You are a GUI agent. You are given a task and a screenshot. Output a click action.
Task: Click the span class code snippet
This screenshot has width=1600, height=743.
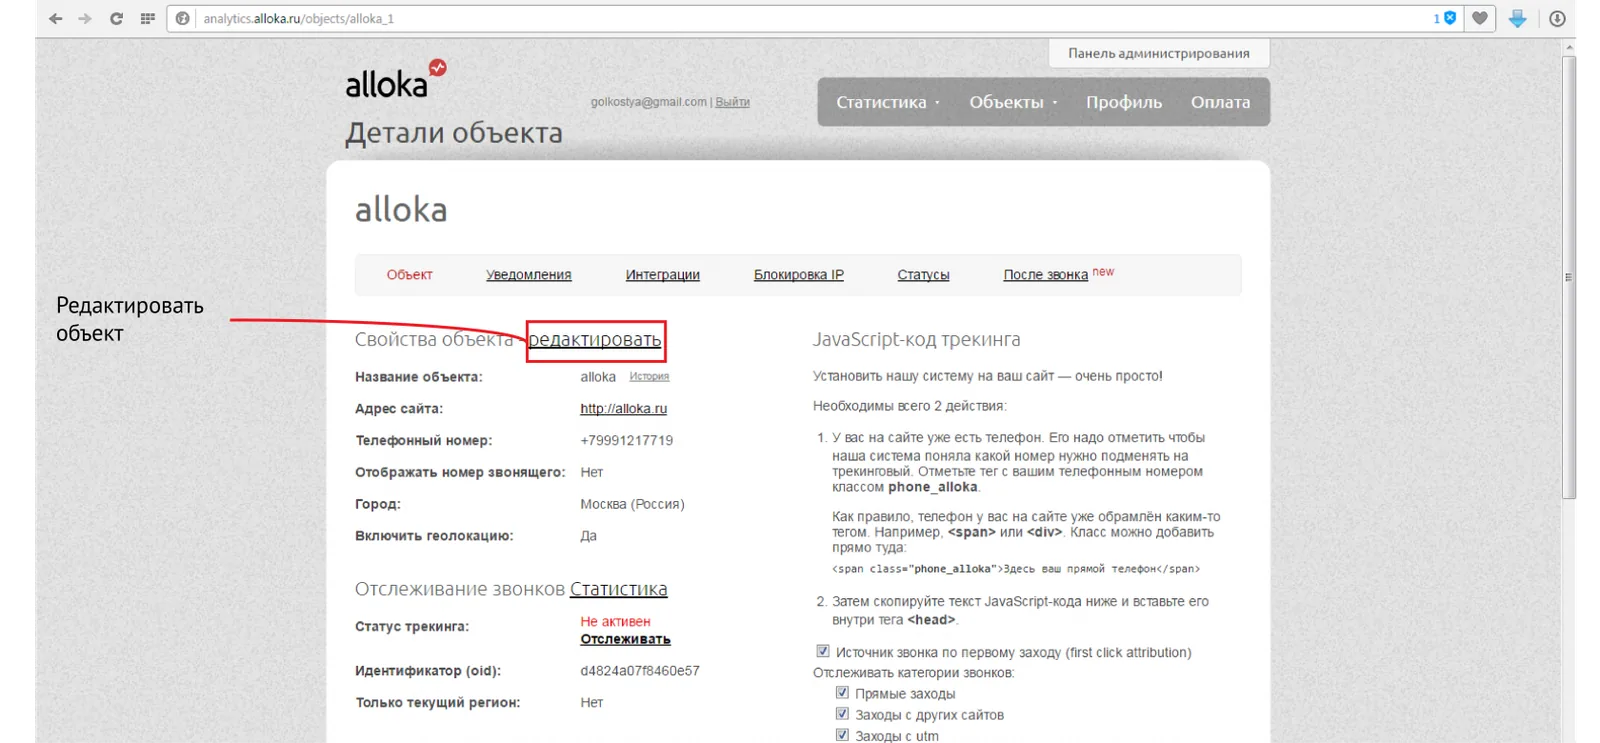[x=1016, y=569]
